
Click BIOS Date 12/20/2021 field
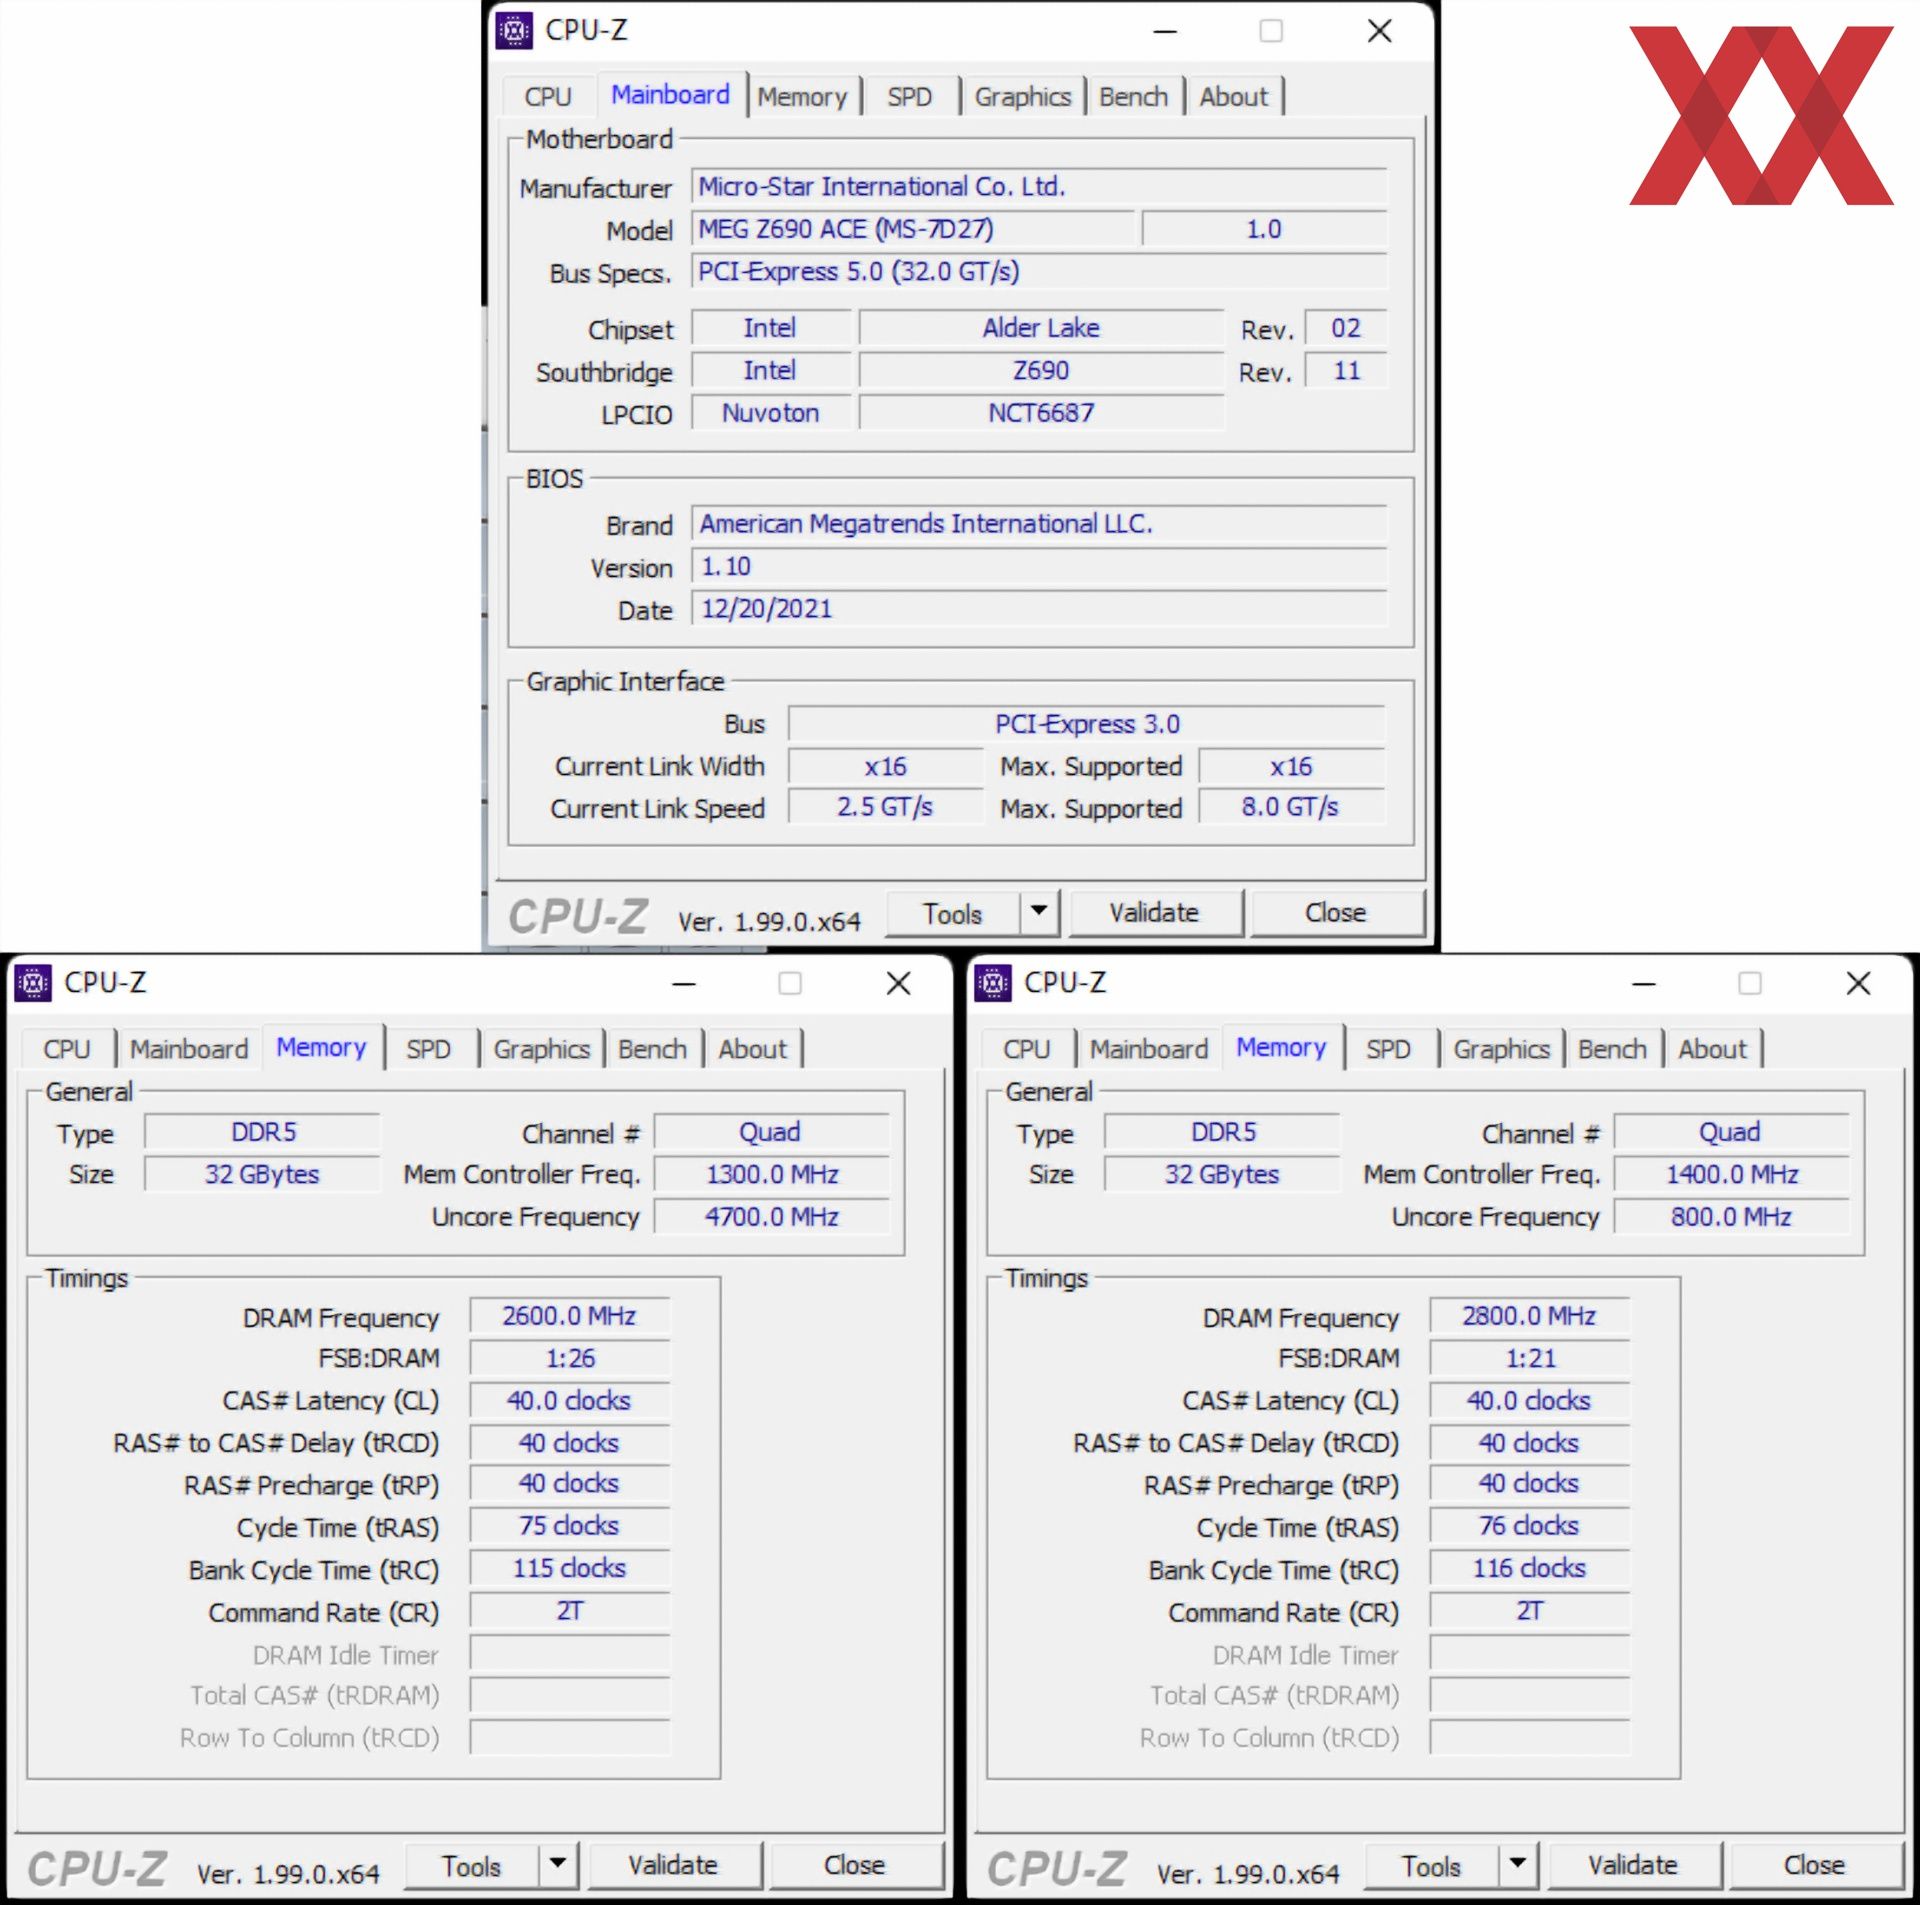click(1040, 609)
